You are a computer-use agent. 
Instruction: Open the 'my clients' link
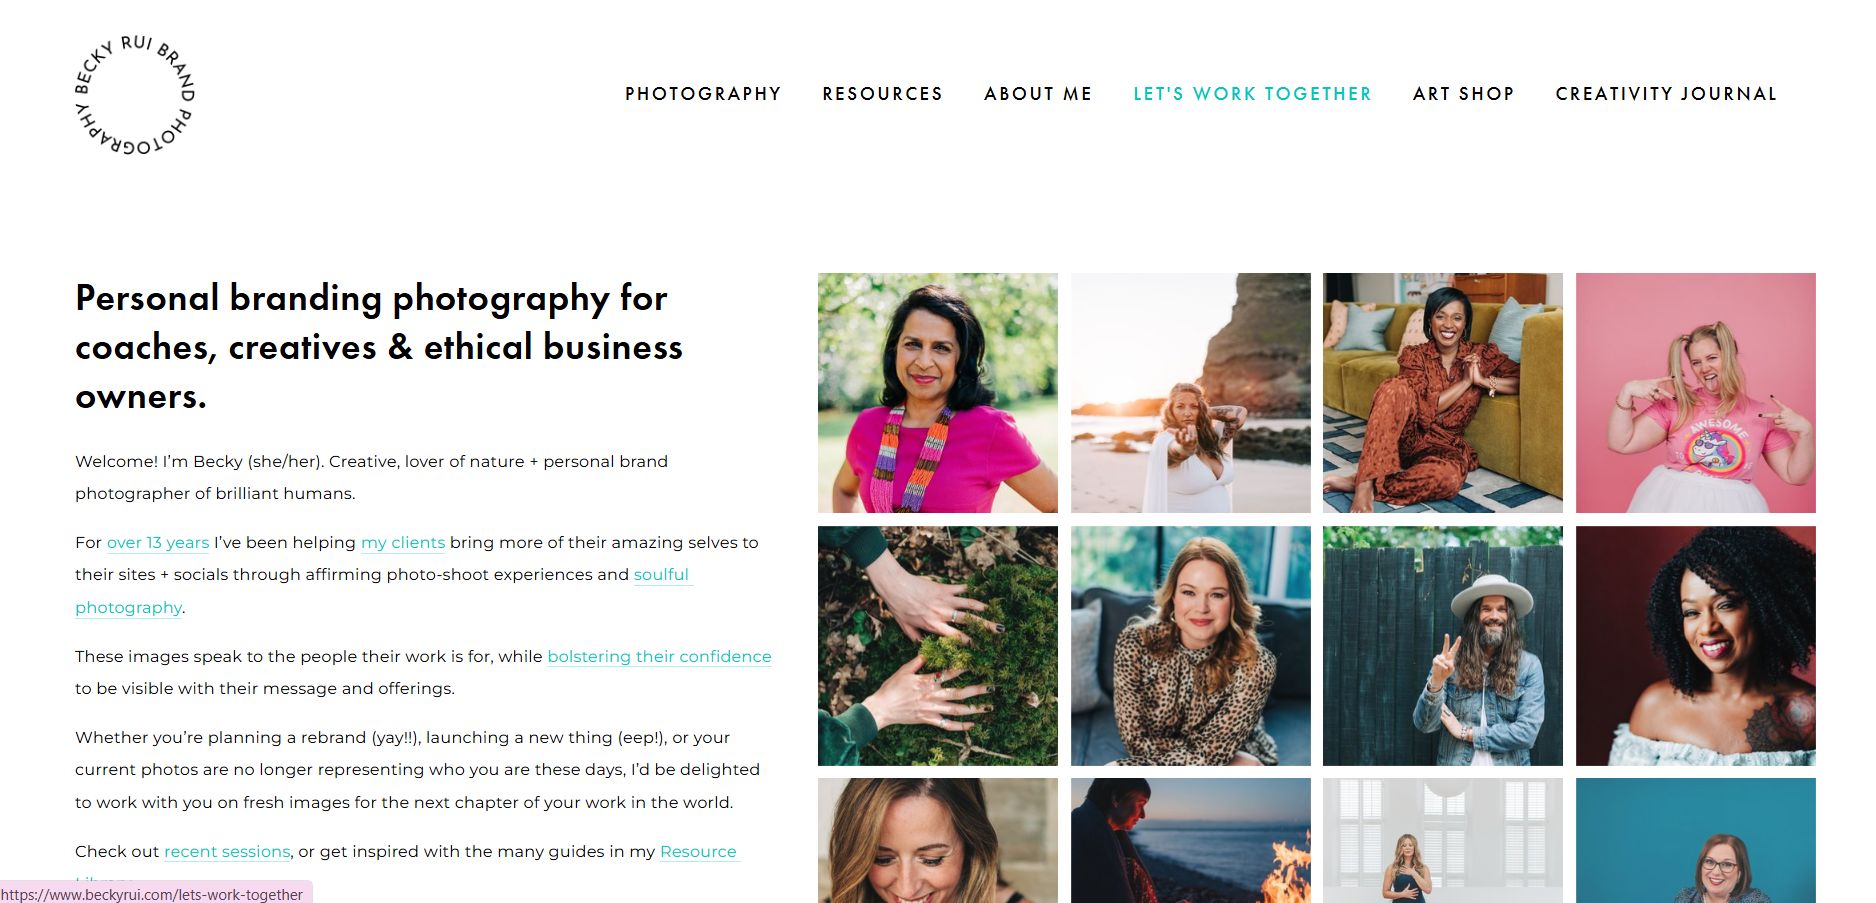pos(403,543)
